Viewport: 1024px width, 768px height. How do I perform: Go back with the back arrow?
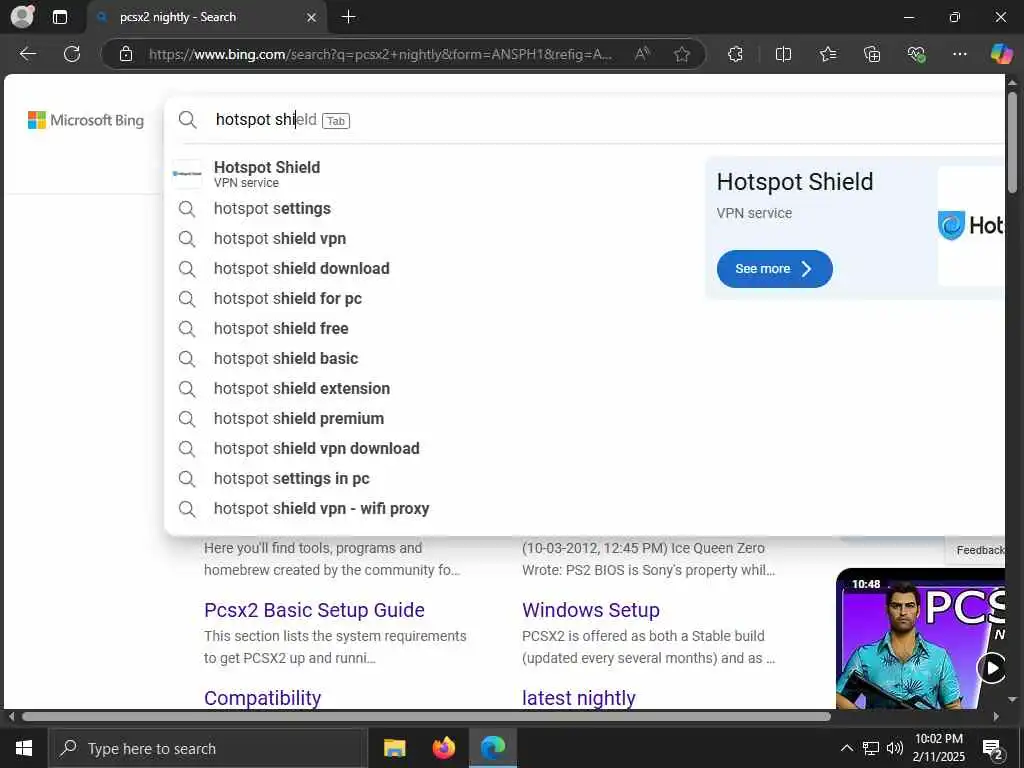tap(27, 54)
